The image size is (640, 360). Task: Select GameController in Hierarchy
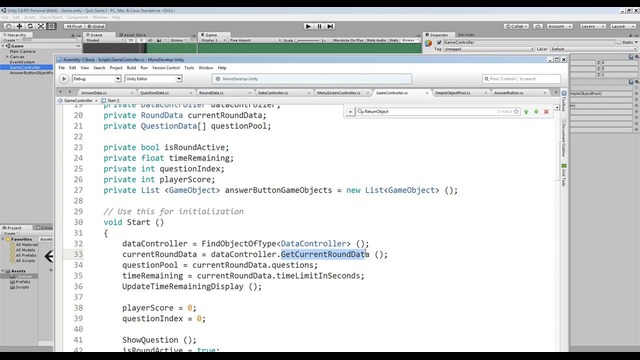pyautogui.click(x=25, y=67)
